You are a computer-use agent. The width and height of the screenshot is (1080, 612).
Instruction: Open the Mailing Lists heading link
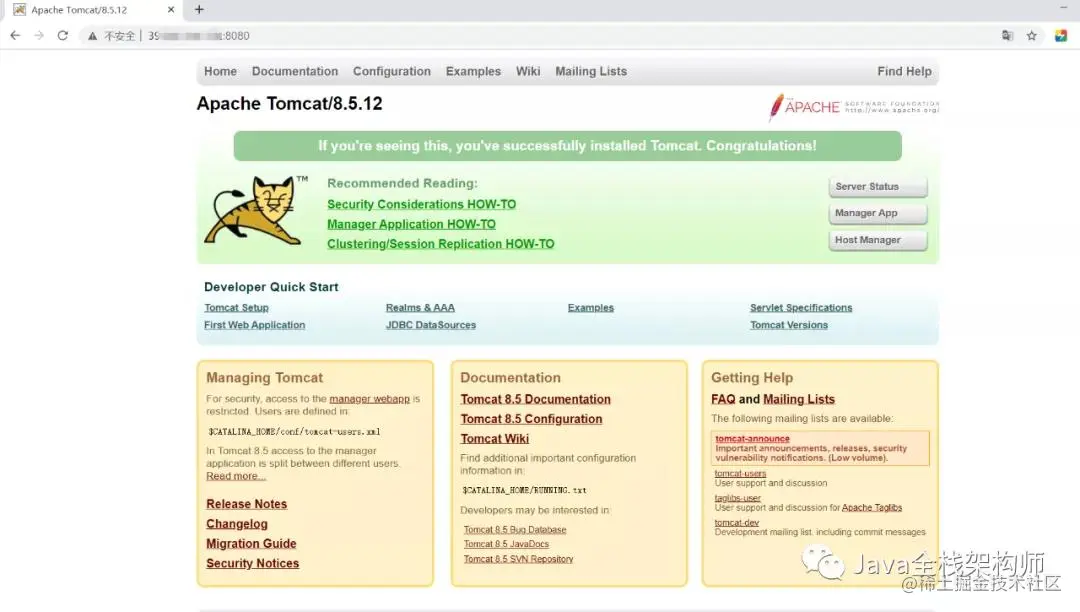[799, 399]
